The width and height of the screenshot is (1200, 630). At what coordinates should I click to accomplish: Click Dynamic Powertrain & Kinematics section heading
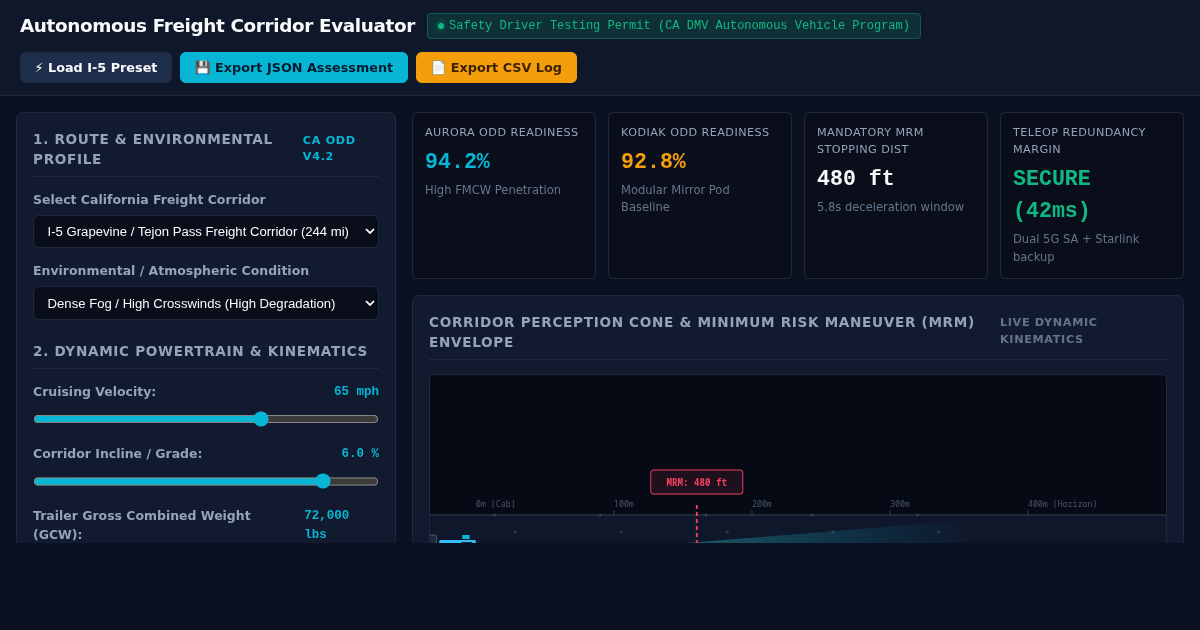pyautogui.click(x=200, y=351)
